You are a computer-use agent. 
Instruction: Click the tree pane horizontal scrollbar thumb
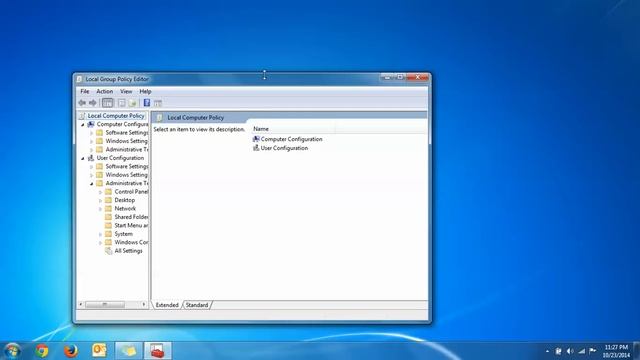point(104,304)
